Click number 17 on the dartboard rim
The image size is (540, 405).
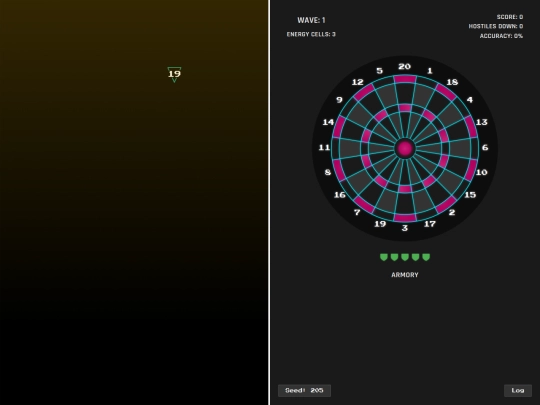coord(430,224)
